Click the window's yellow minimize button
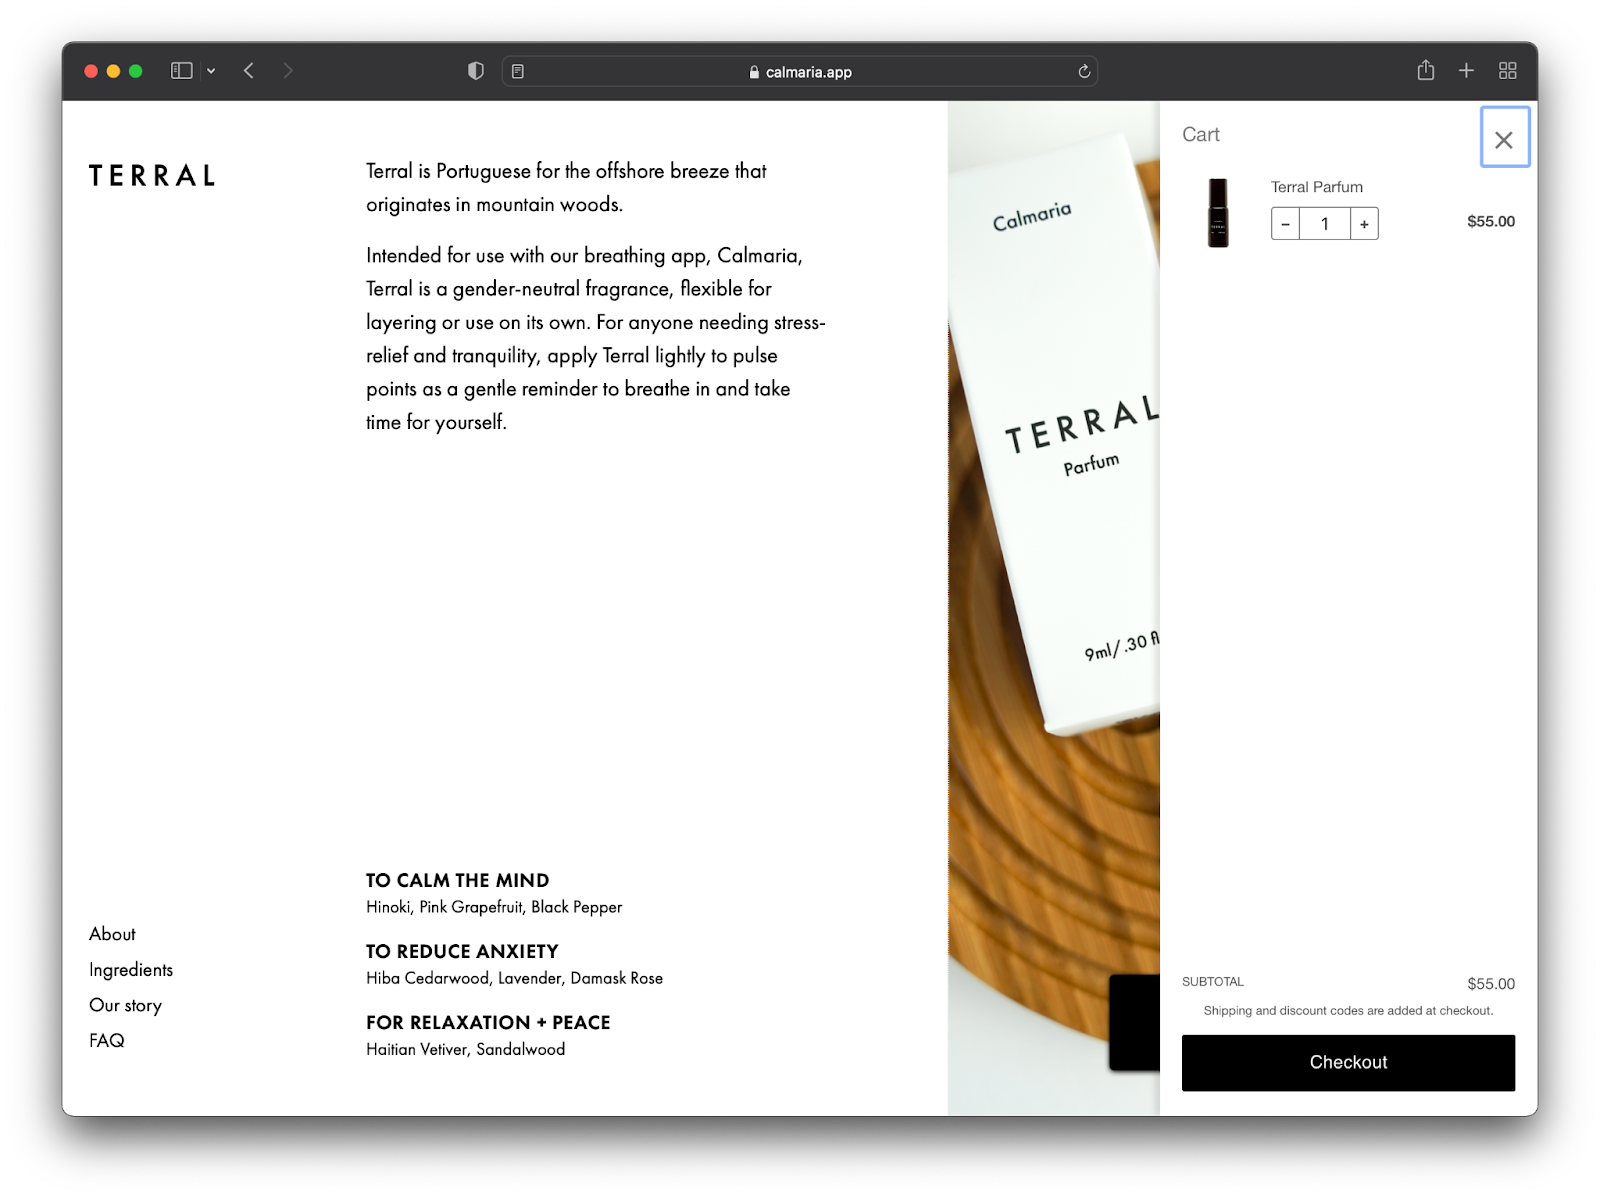Viewport: 1600px width, 1198px height. [x=113, y=71]
